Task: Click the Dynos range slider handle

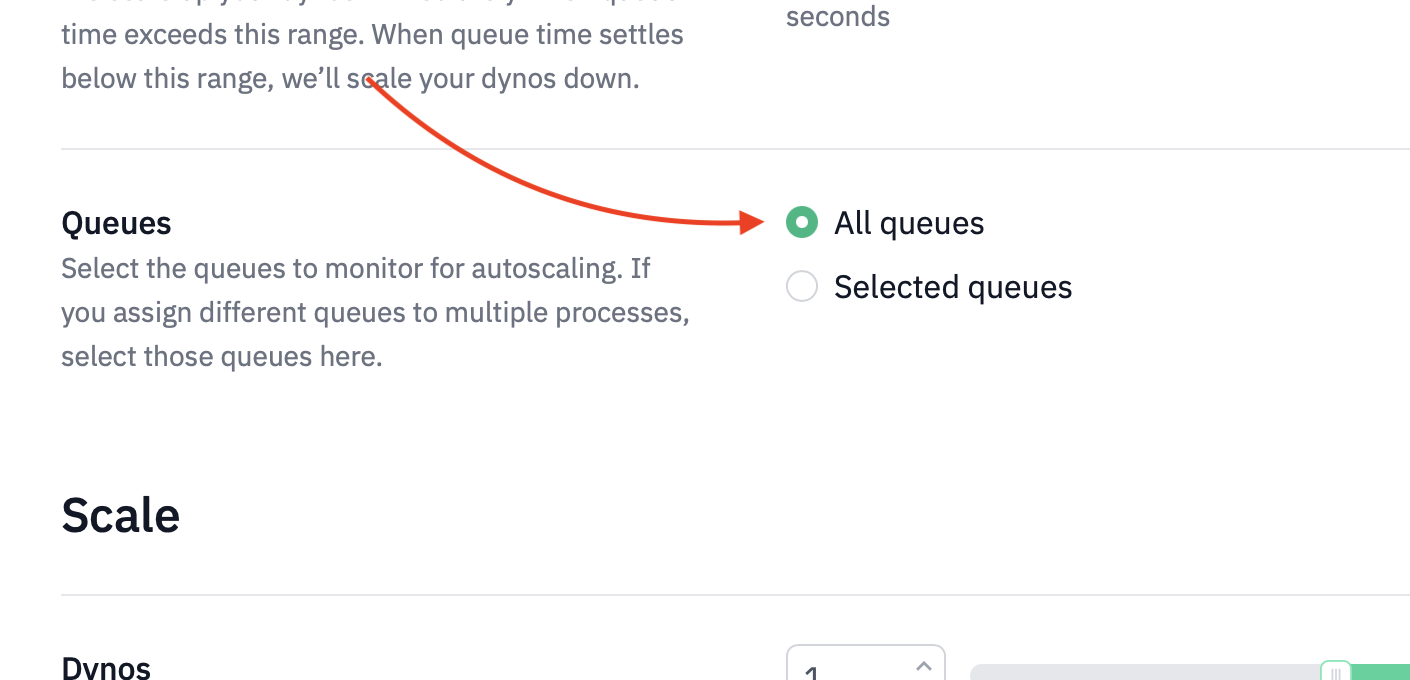Action: (x=1335, y=671)
